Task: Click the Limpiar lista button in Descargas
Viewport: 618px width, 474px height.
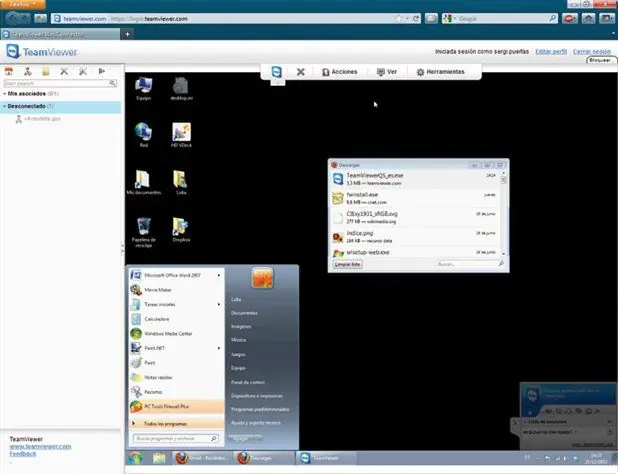Action: click(x=347, y=264)
